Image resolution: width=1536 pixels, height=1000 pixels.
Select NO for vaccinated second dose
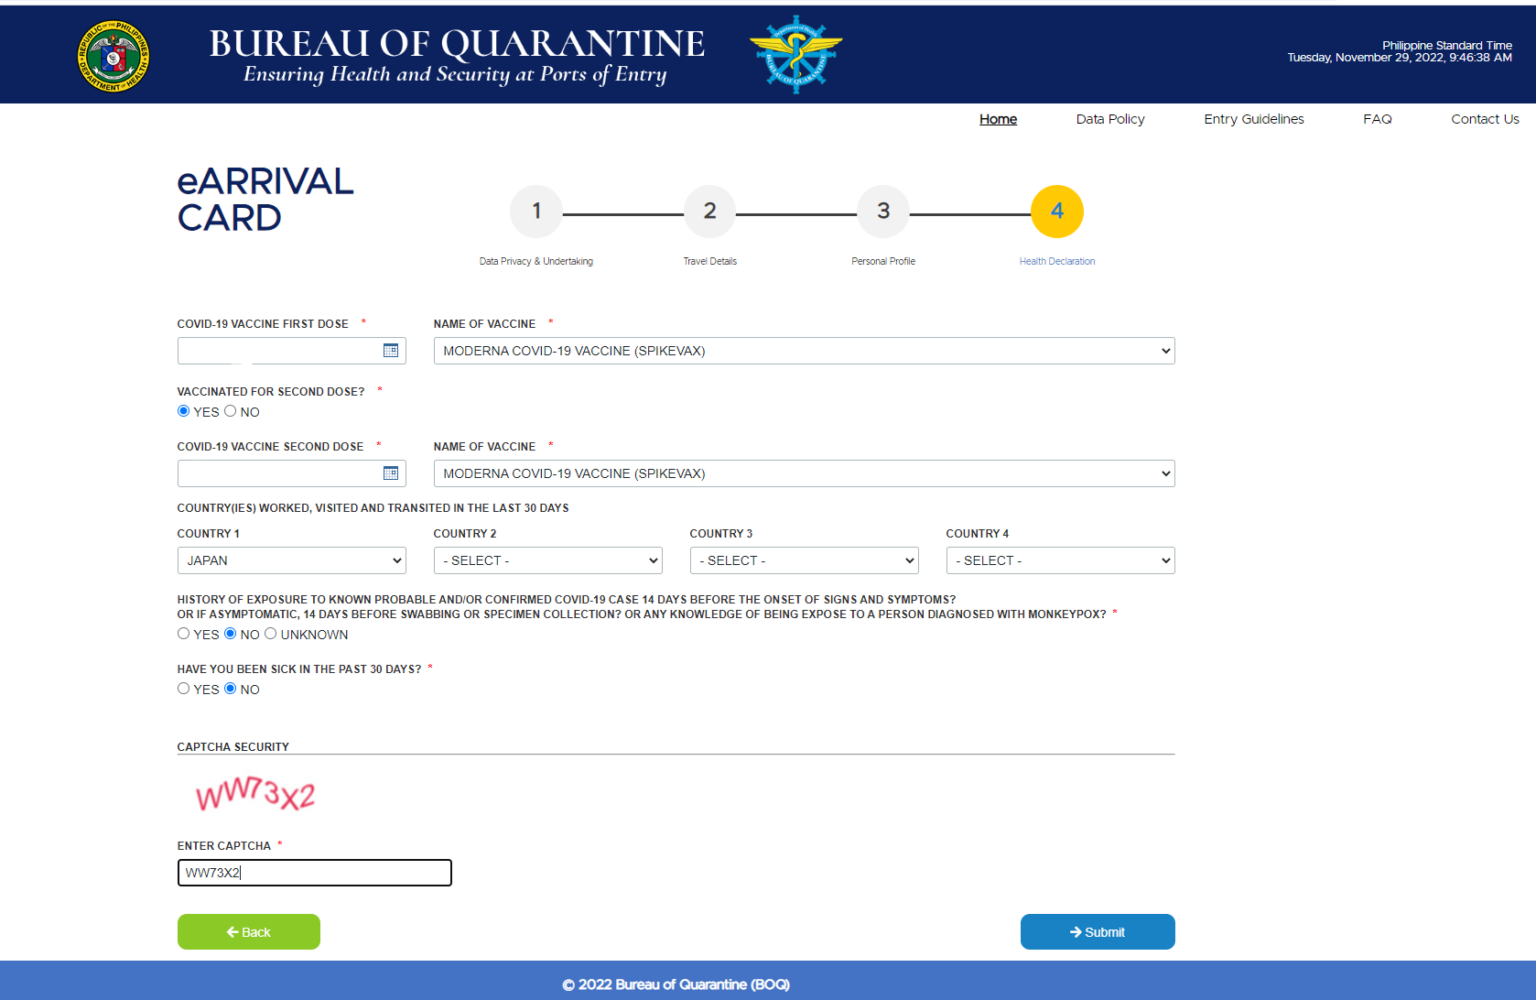tap(231, 411)
